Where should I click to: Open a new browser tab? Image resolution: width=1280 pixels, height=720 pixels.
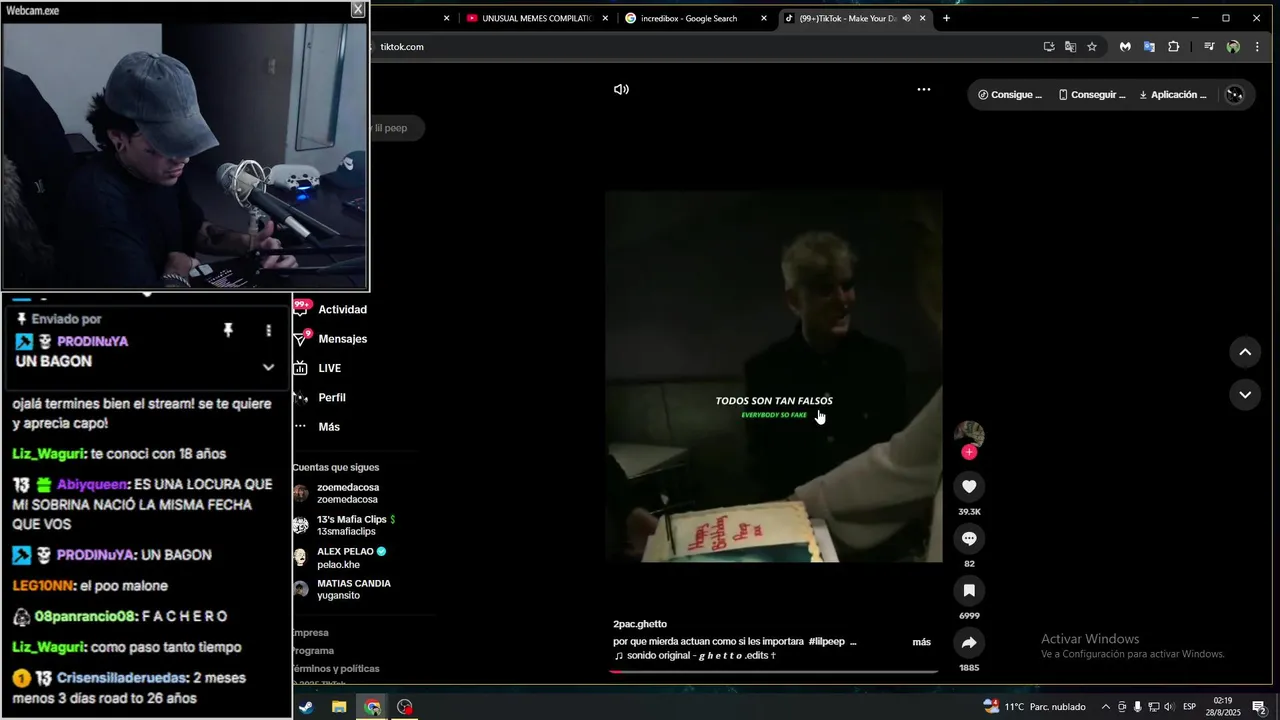pos(946,18)
